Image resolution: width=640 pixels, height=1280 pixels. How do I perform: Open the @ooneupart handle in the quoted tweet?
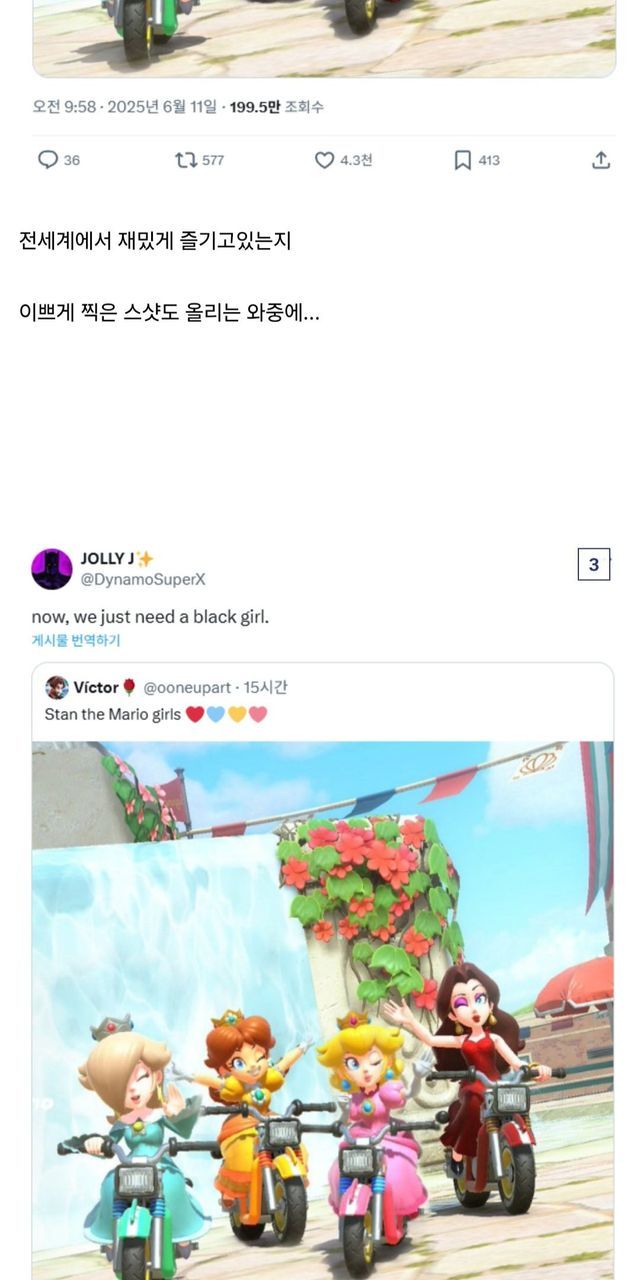point(187,688)
